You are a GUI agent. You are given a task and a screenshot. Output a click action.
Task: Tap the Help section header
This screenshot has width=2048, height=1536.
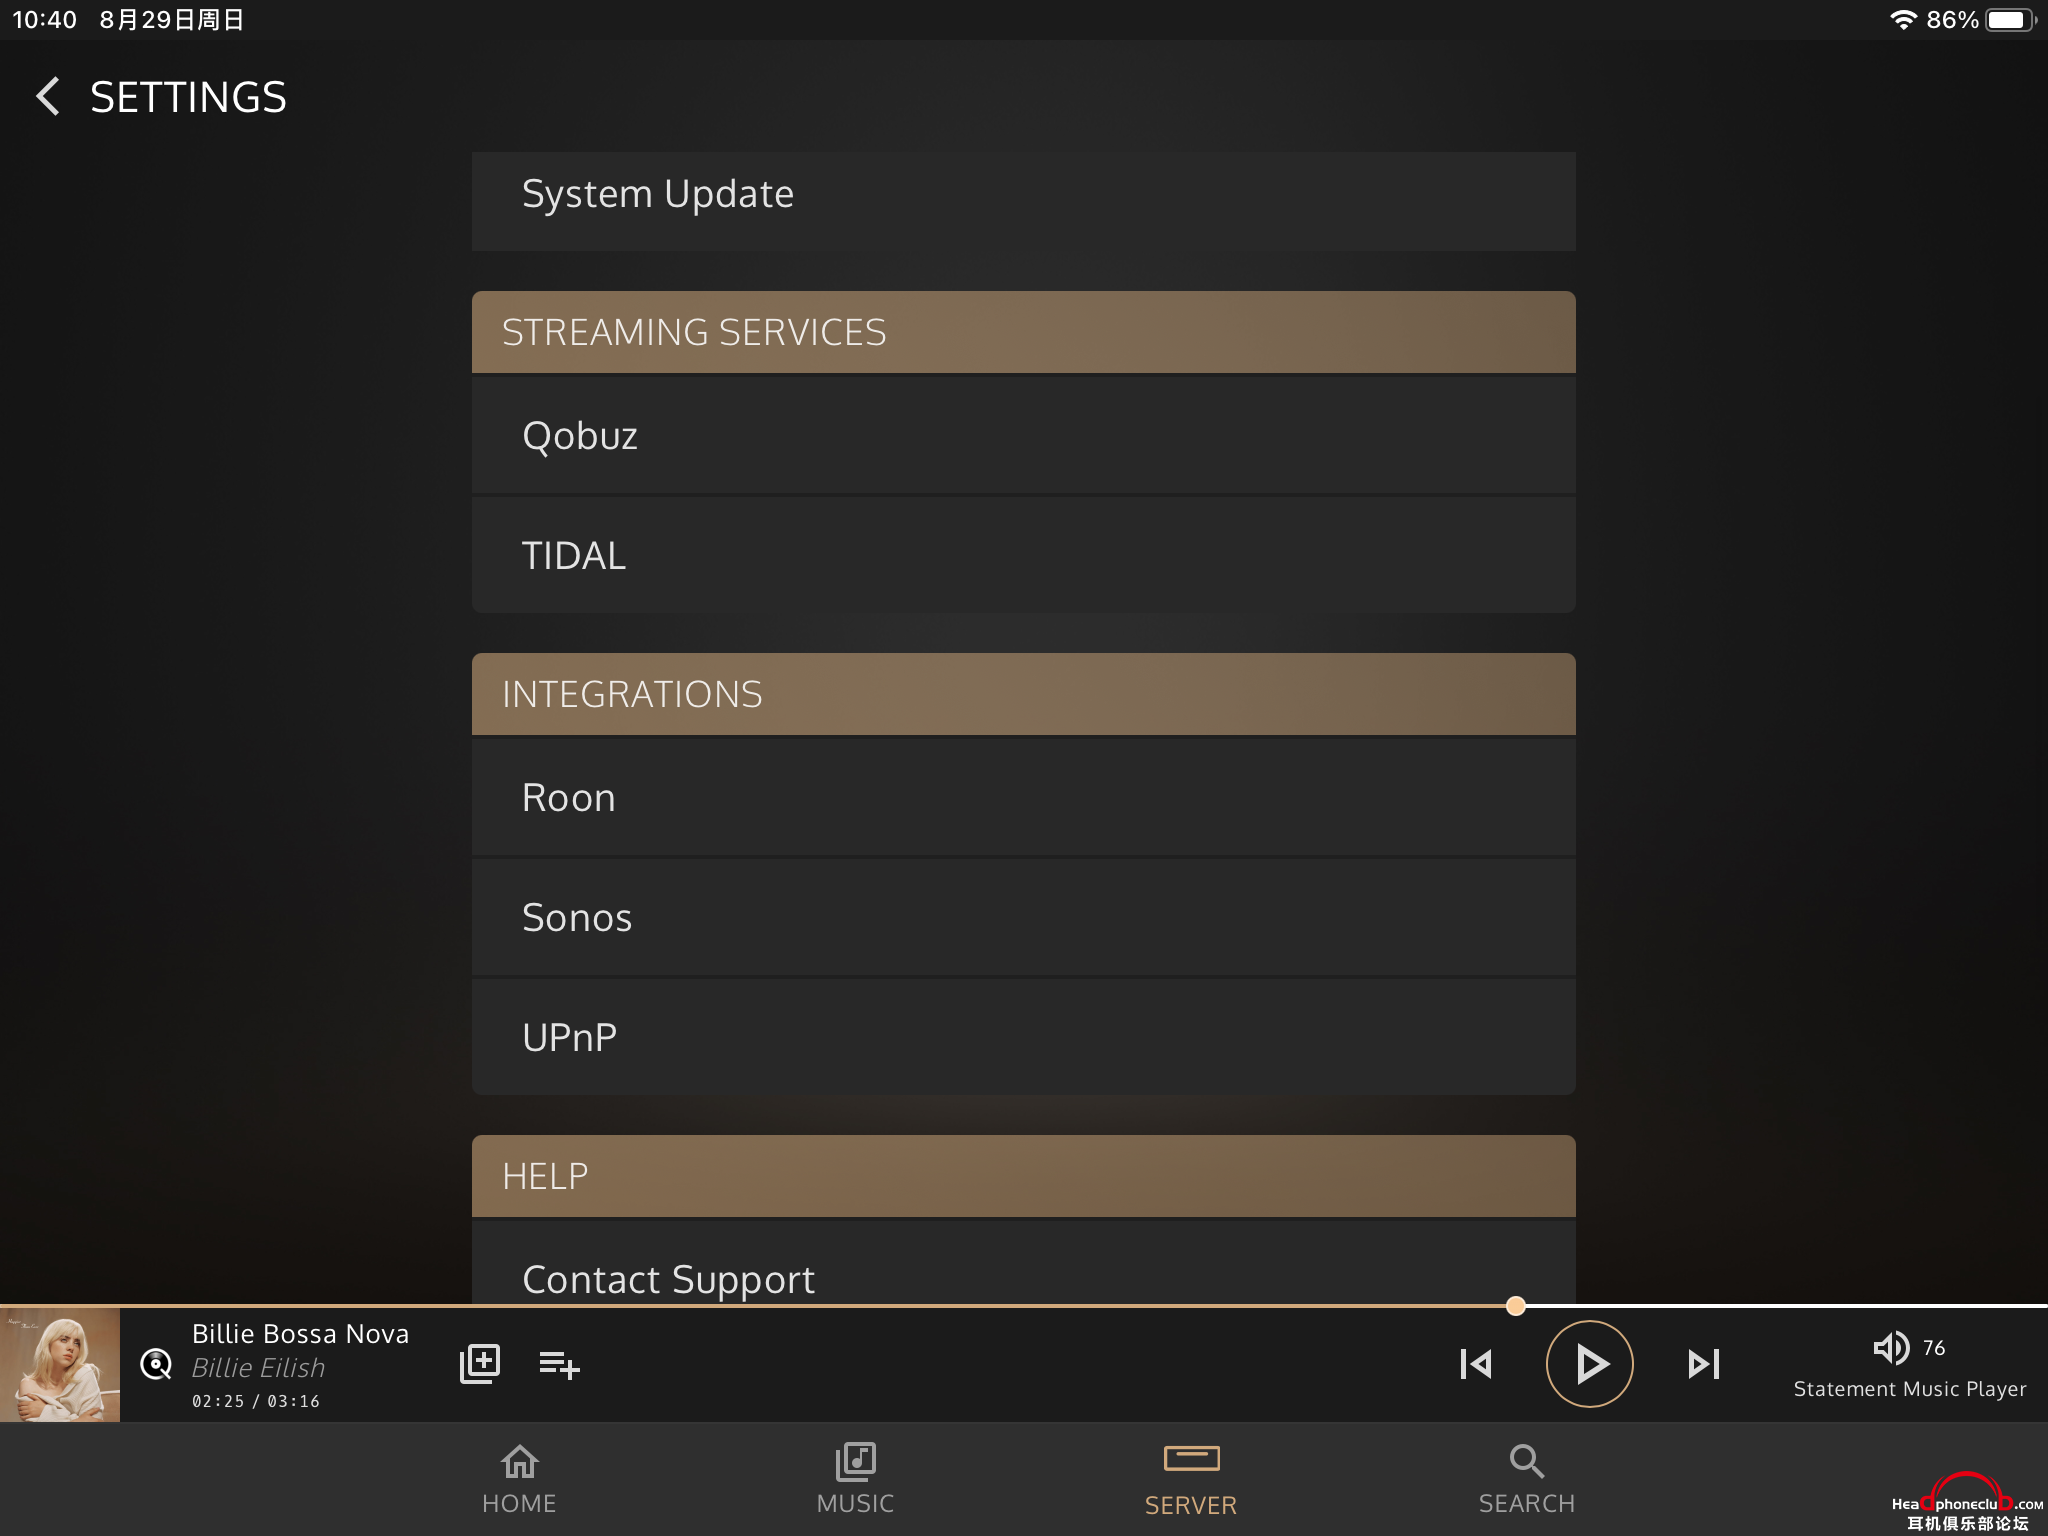1023,1176
